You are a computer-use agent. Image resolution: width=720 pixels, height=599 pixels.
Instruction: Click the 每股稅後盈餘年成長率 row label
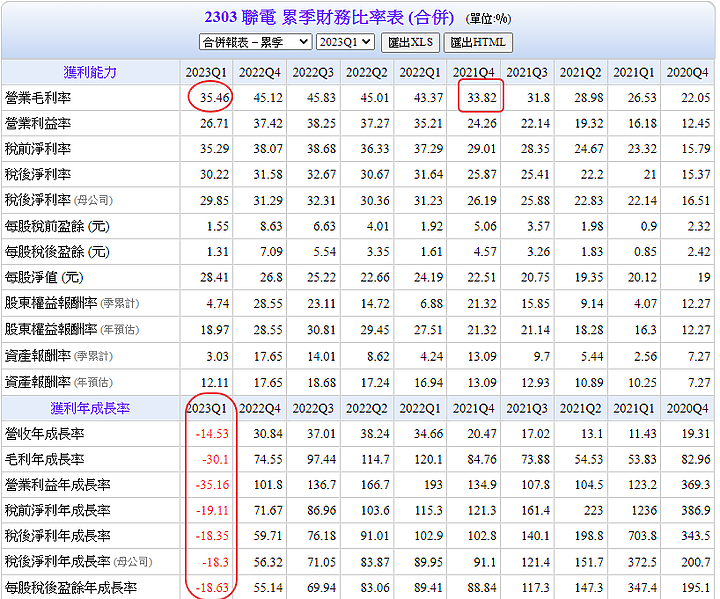point(71,588)
